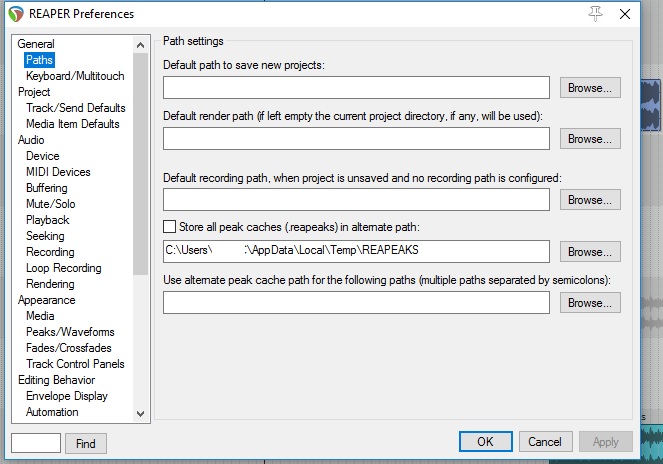Browse for the REAPEAKS peak cache folder

pyautogui.click(x=590, y=252)
